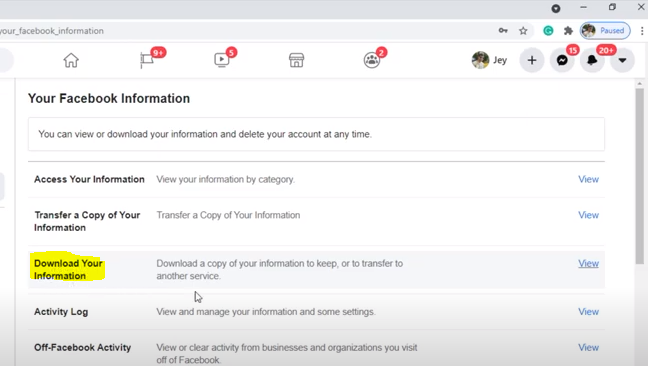Viewport: 648px width, 366px height.
Task: View Off-Facebook Activity
Action: coord(588,348)
